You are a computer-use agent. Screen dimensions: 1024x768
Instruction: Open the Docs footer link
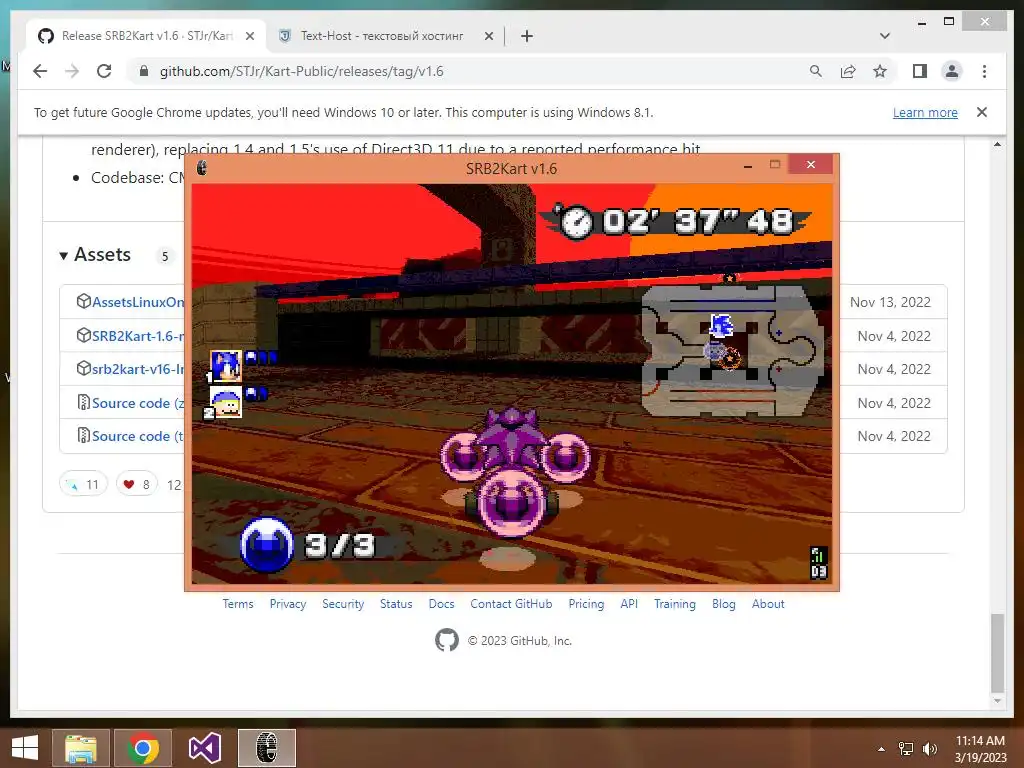point(441,603)
